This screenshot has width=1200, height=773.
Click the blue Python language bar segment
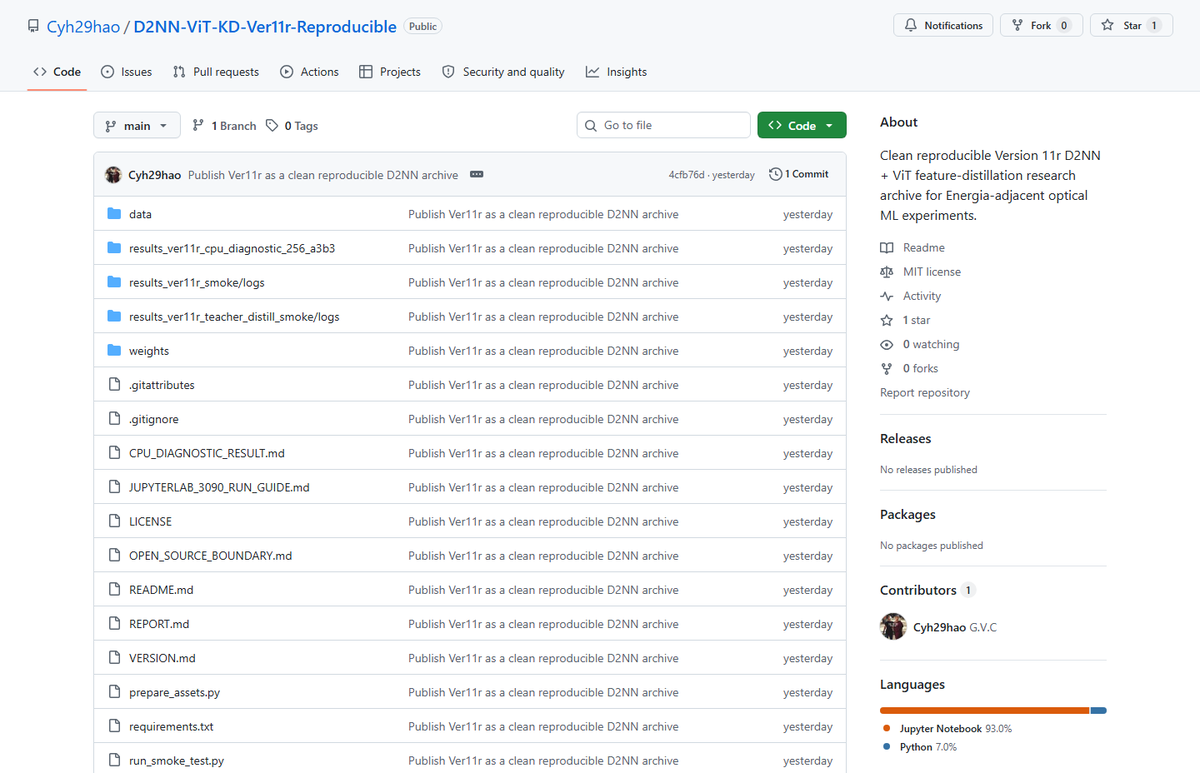[x=1099, y=711]
